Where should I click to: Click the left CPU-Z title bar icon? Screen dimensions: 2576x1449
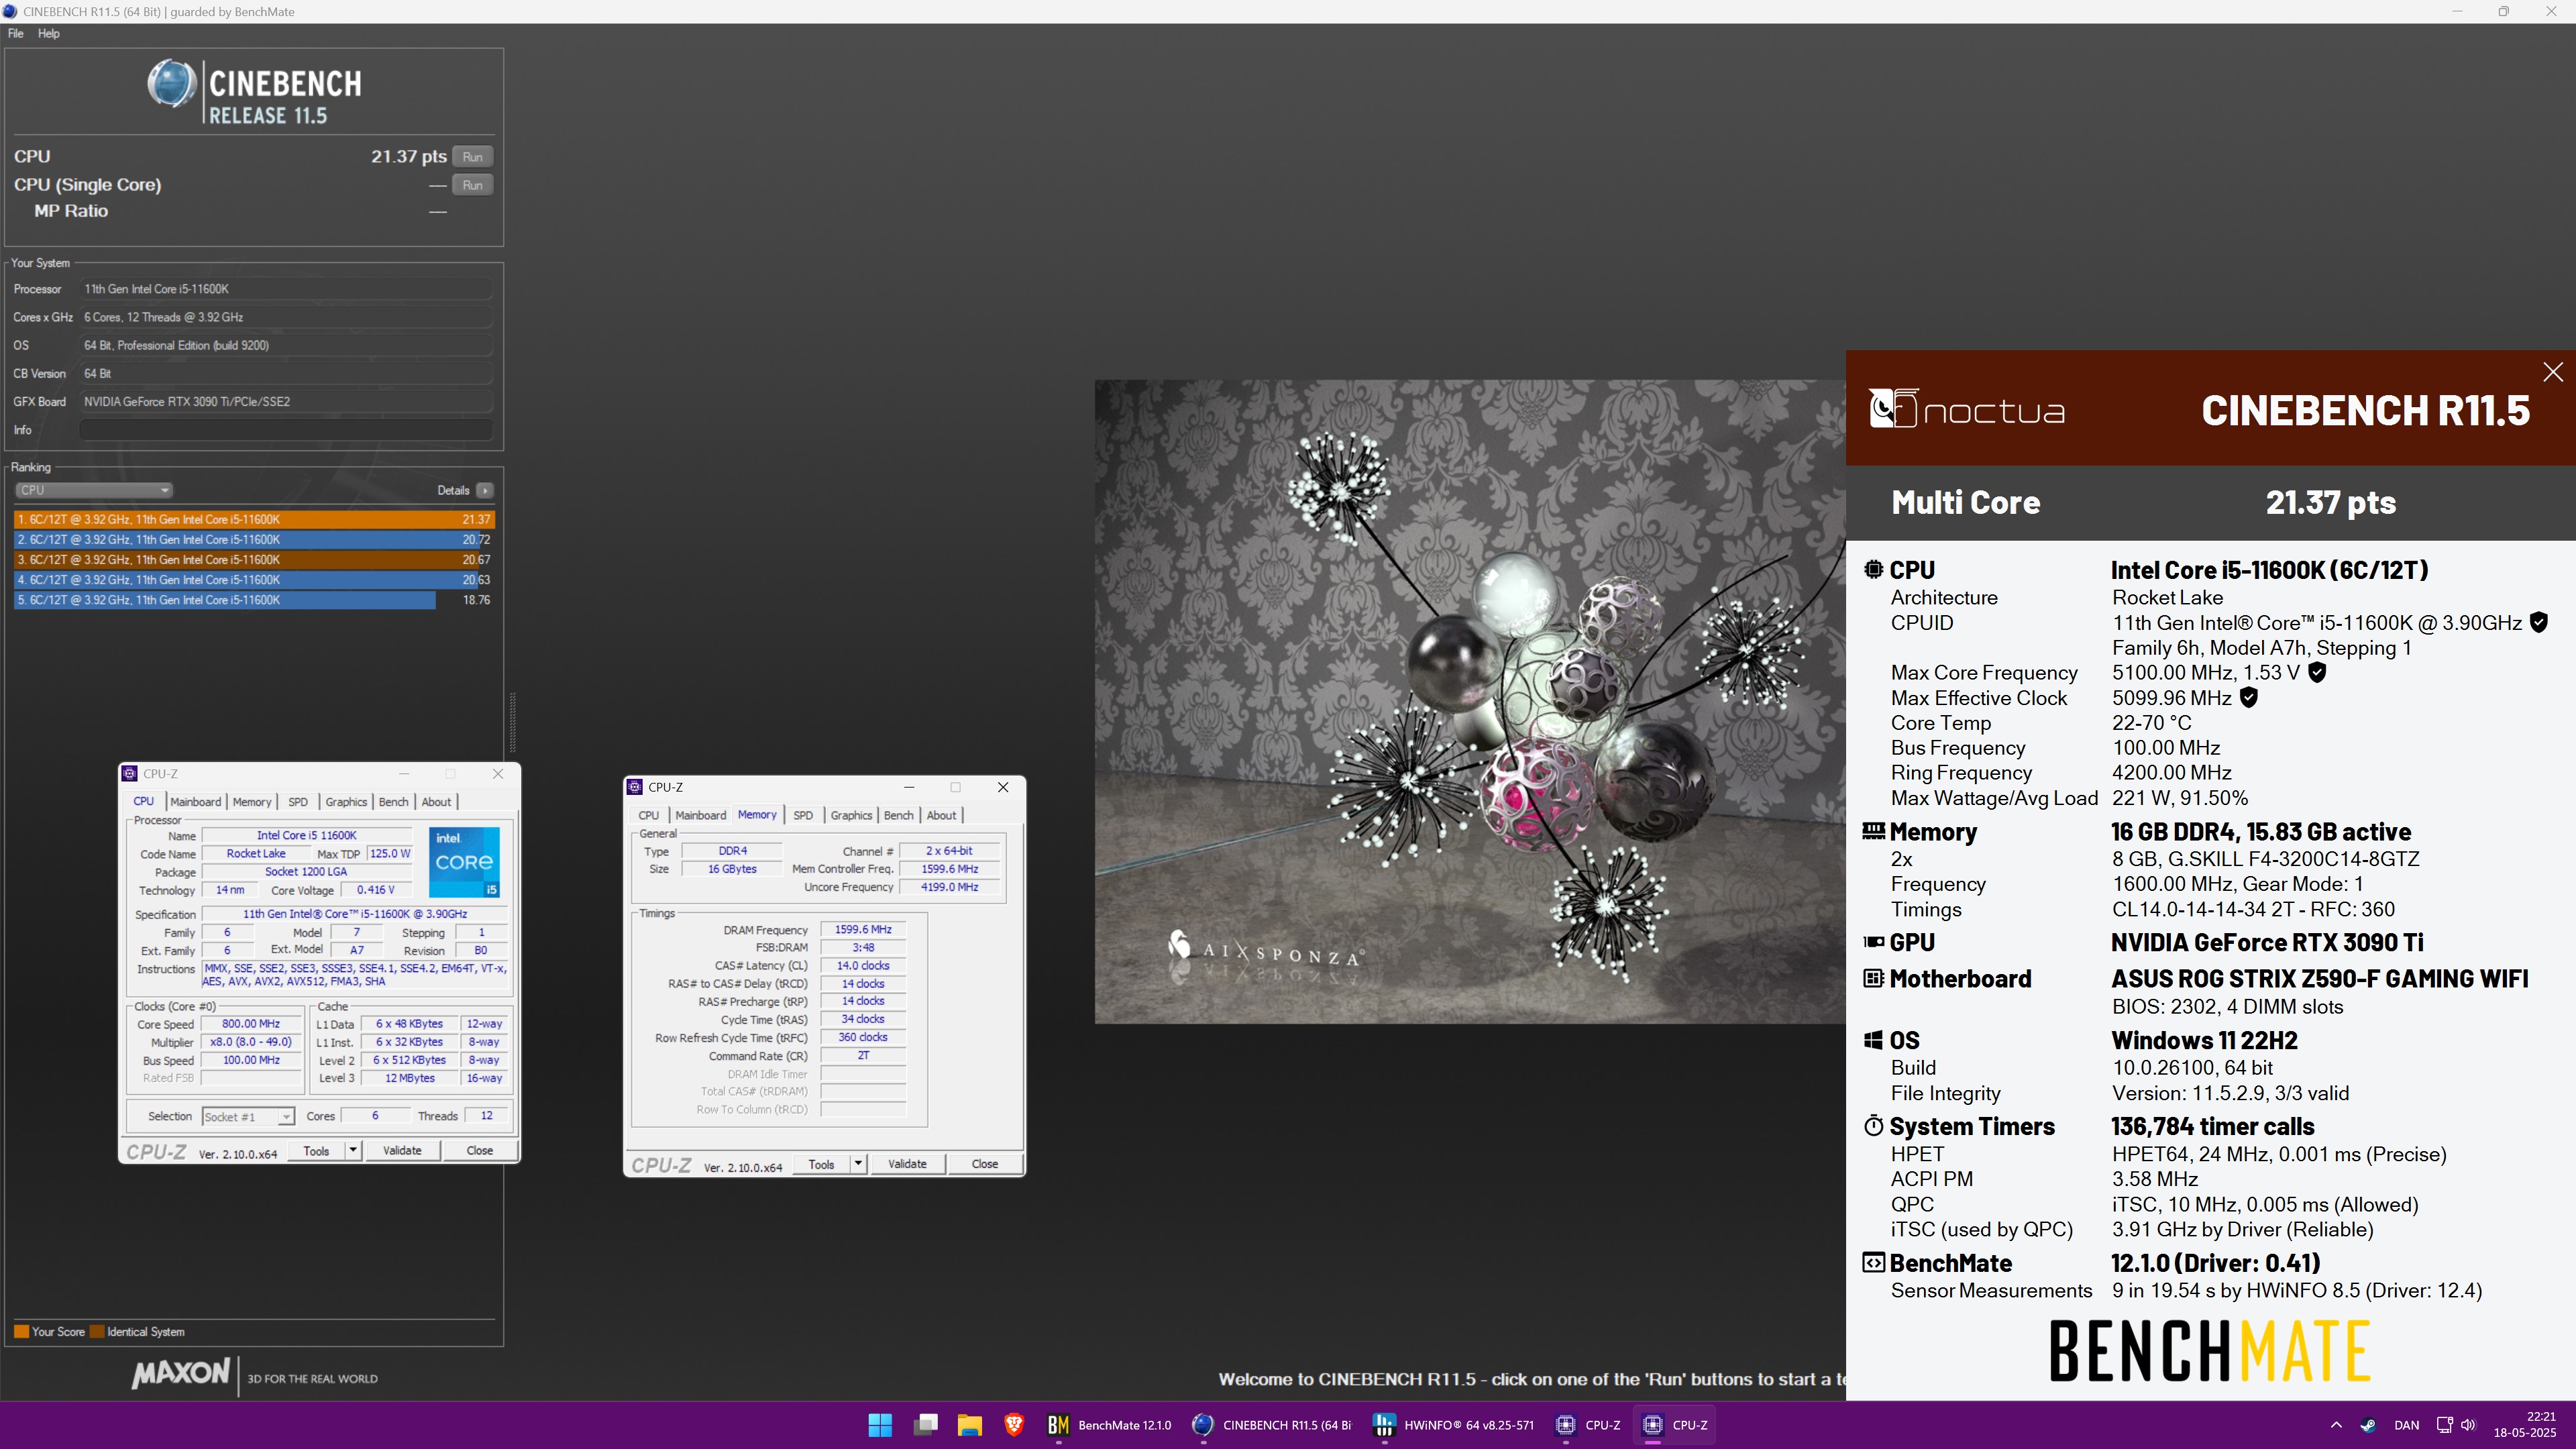pos(130,773)
